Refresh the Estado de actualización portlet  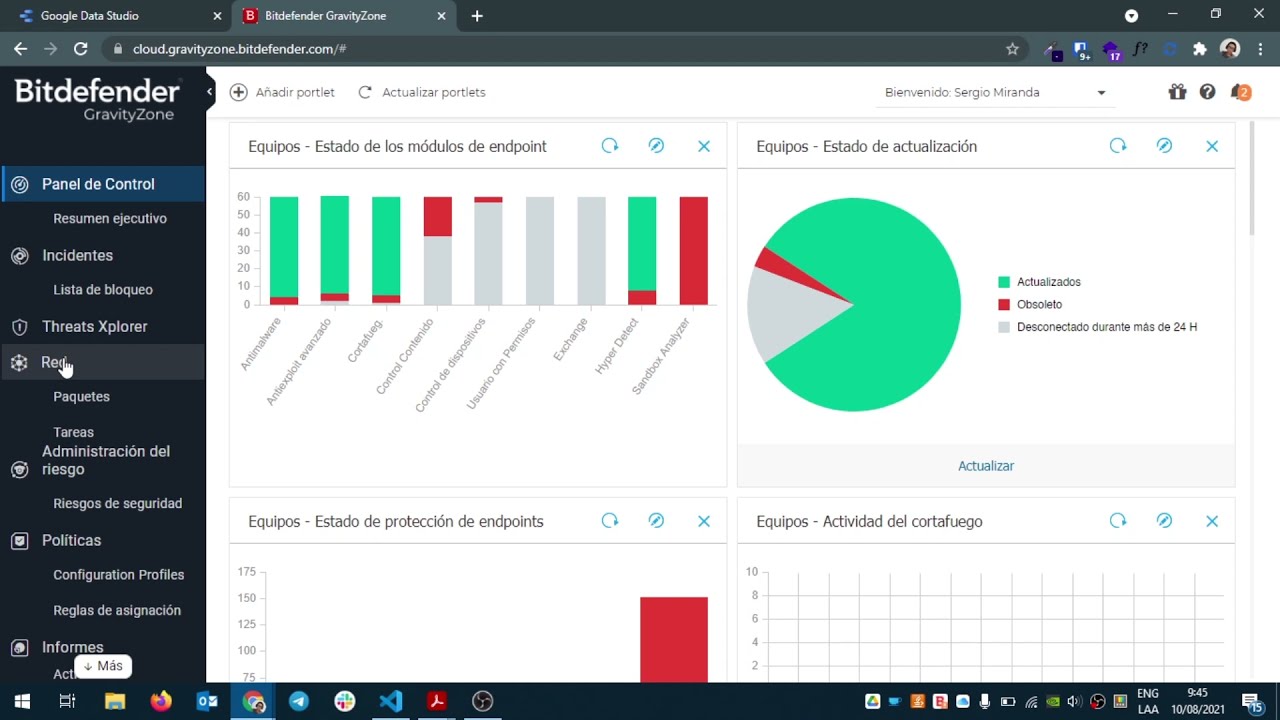point(1118,146)
